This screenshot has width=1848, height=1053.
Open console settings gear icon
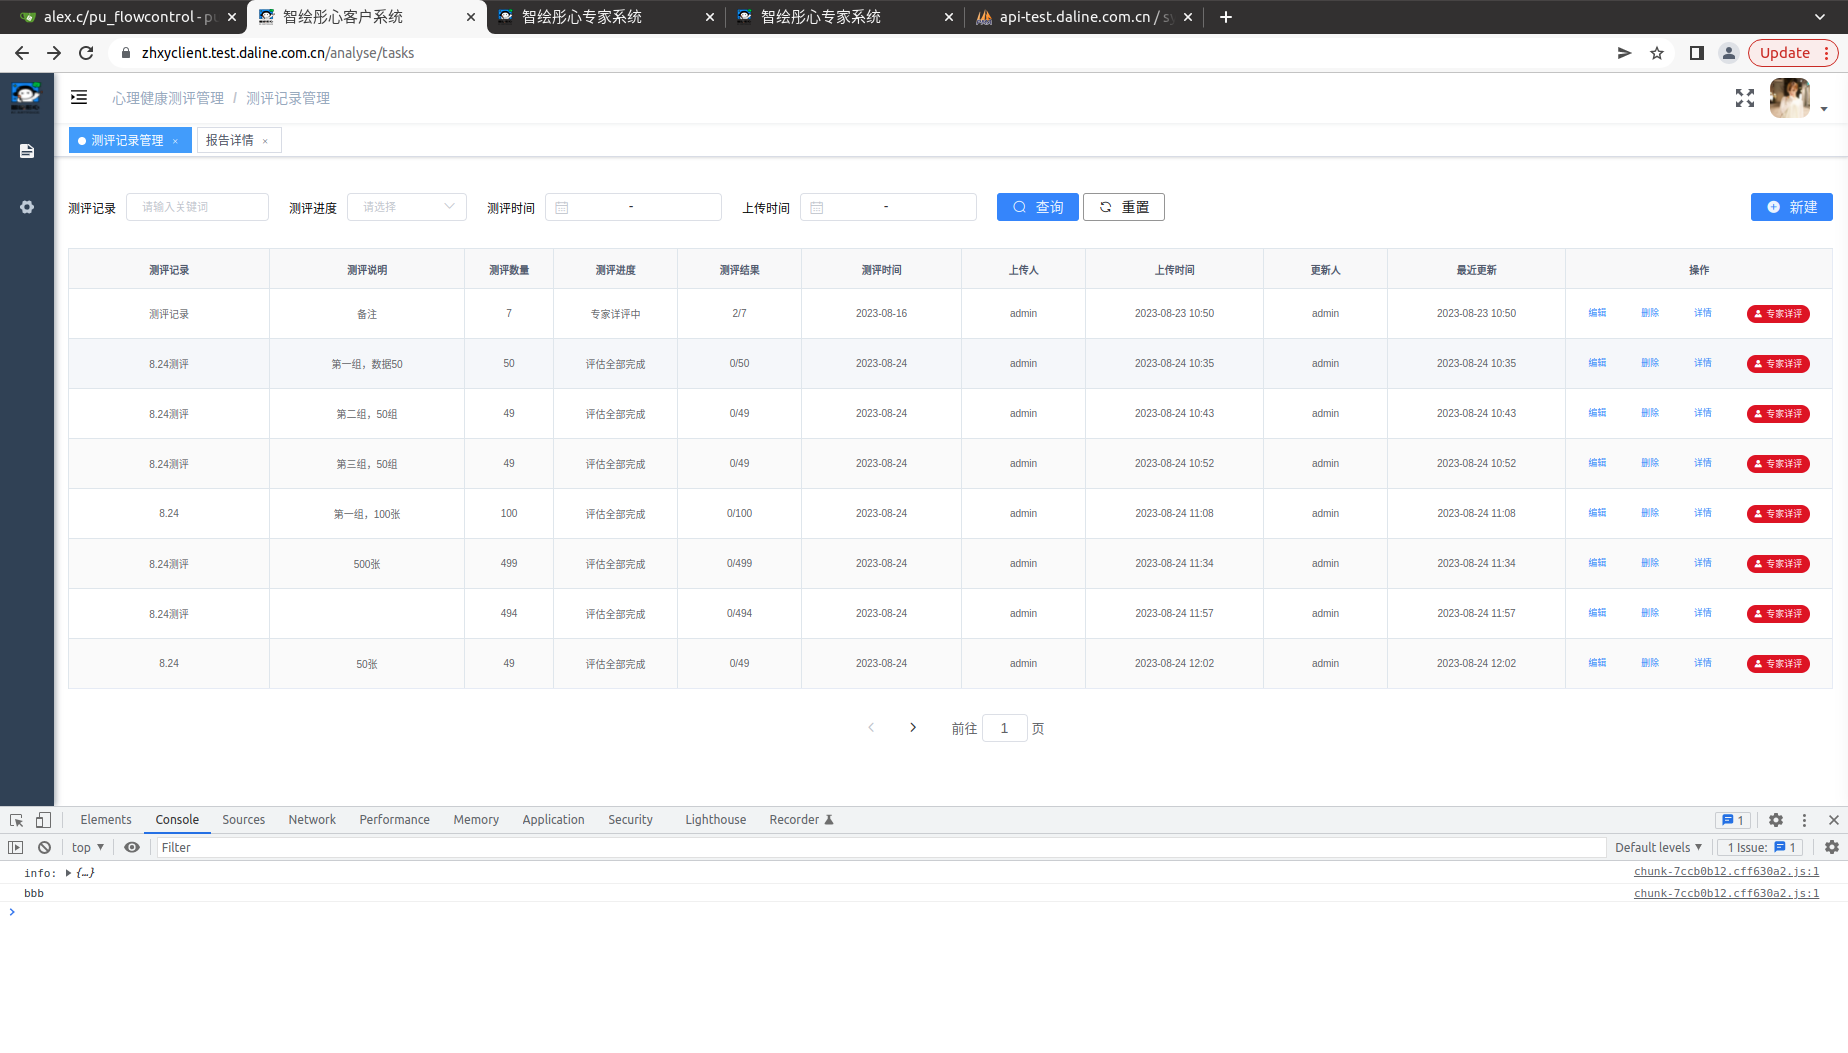point(1832,847)
